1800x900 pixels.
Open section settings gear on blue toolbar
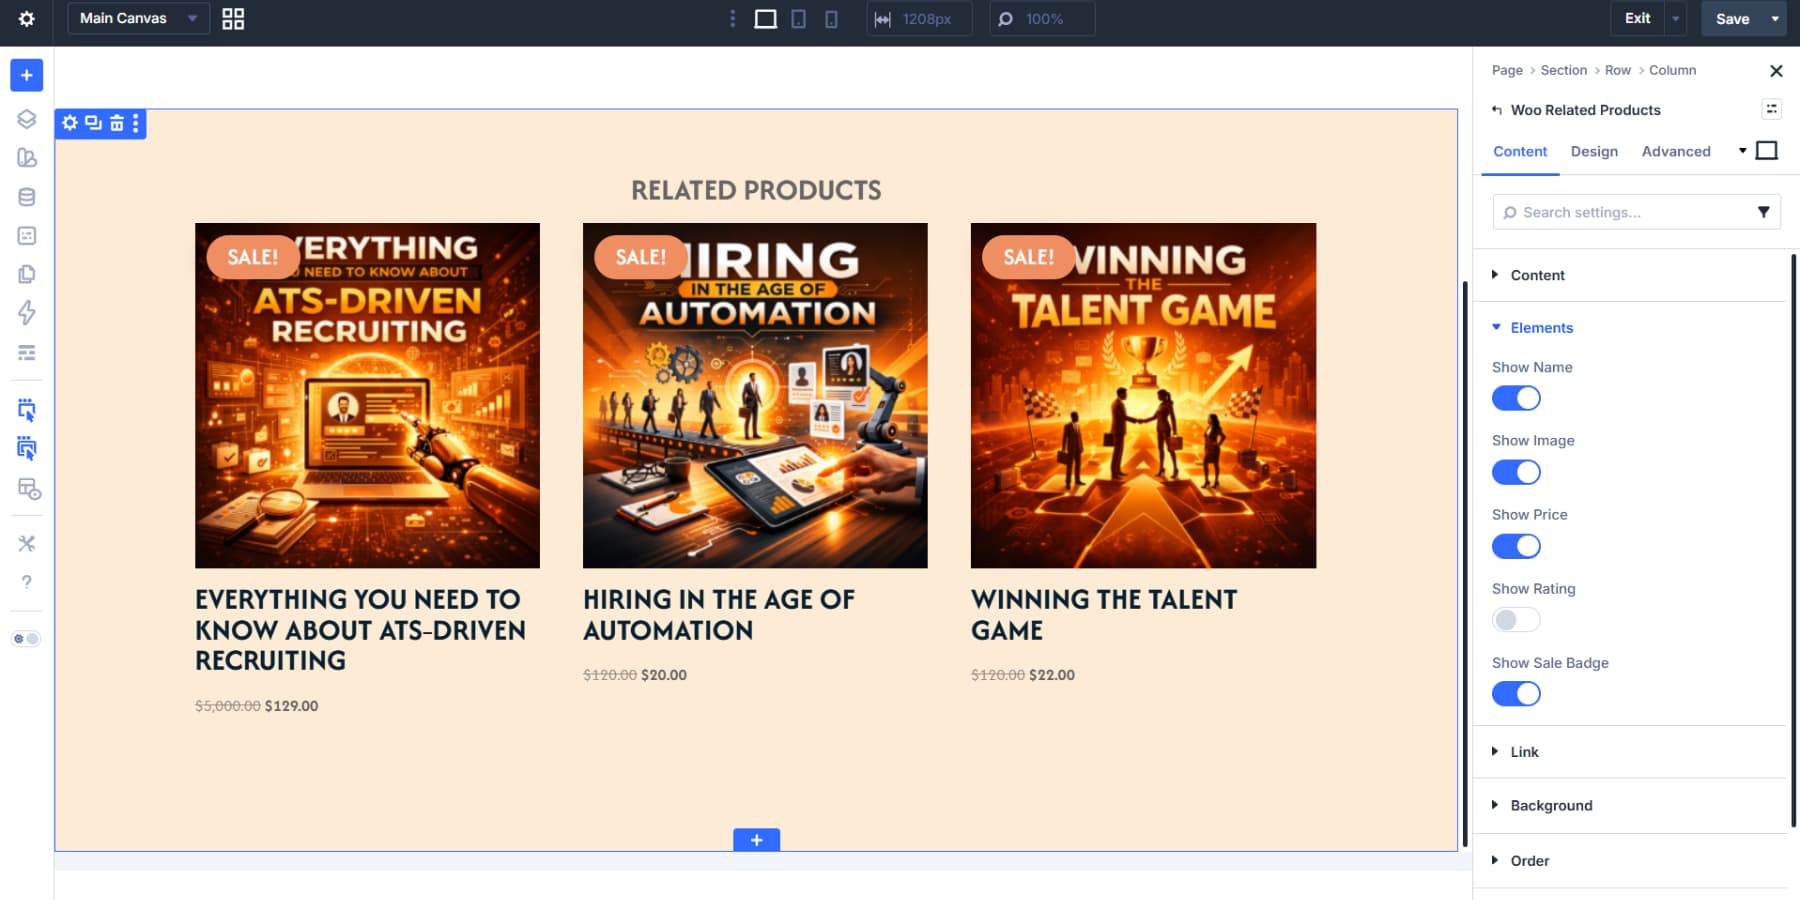pos(70,123)
